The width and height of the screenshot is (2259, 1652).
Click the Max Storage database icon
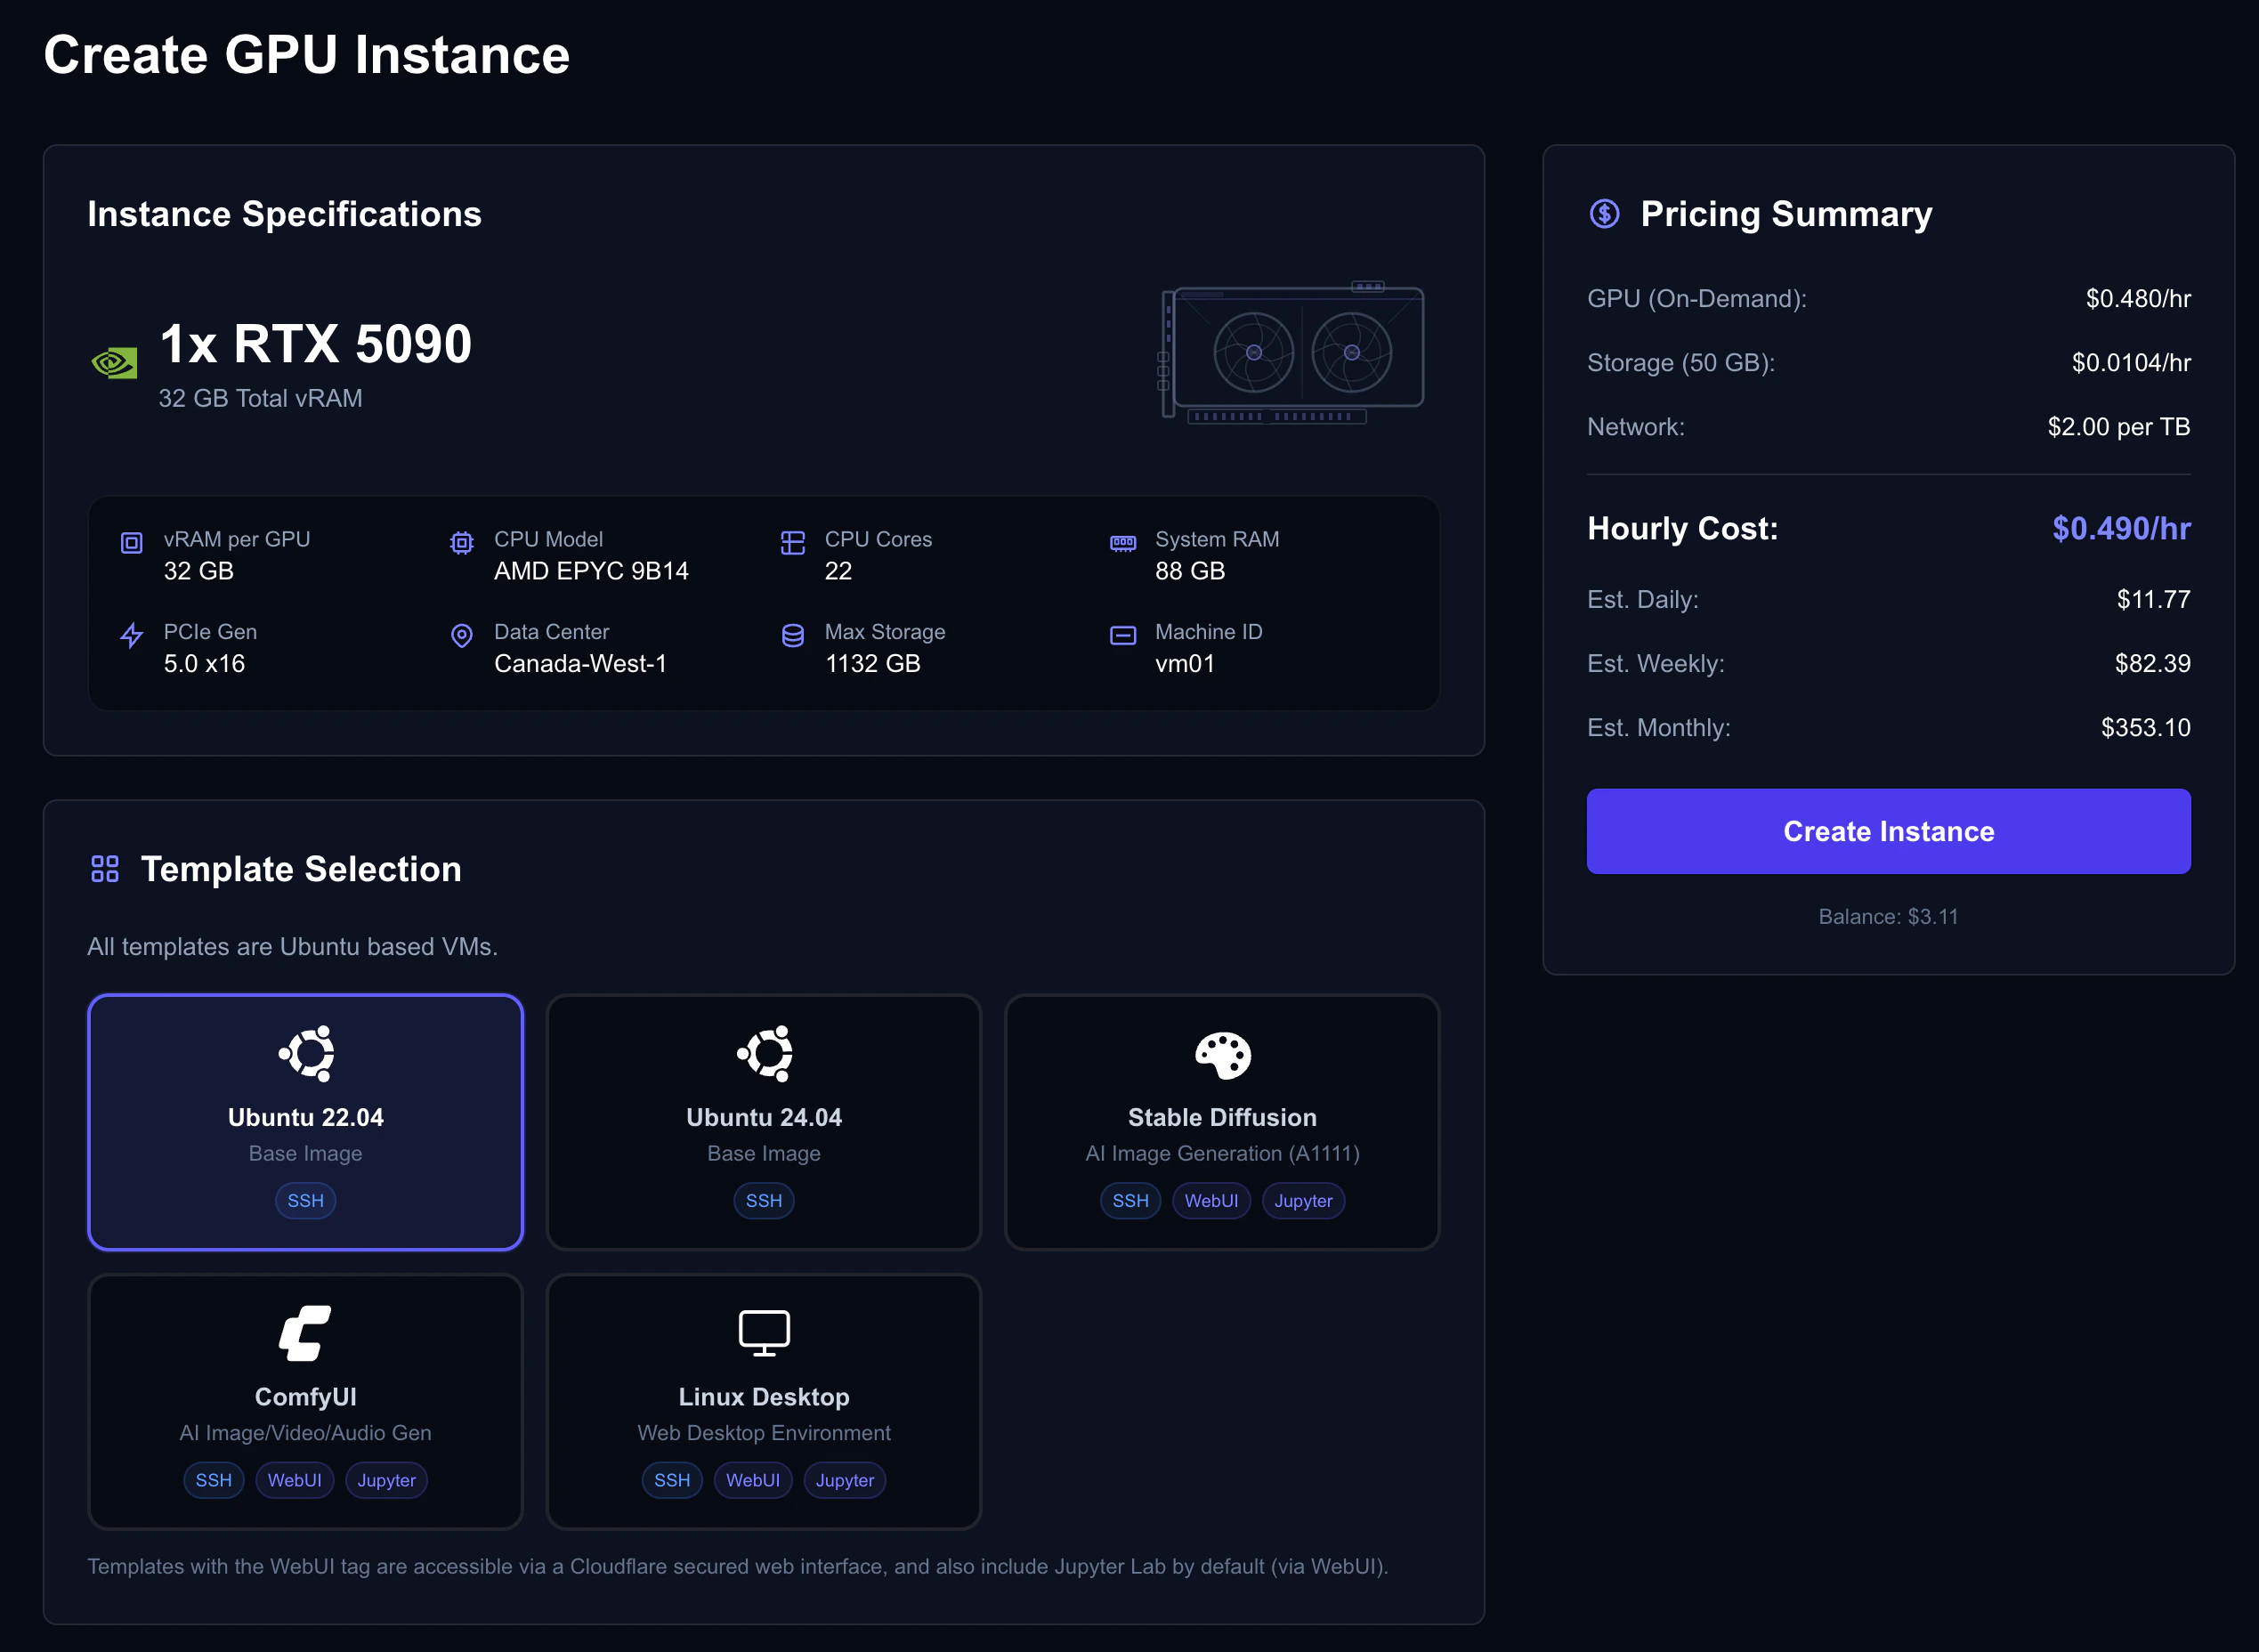[x=793, y=635]
